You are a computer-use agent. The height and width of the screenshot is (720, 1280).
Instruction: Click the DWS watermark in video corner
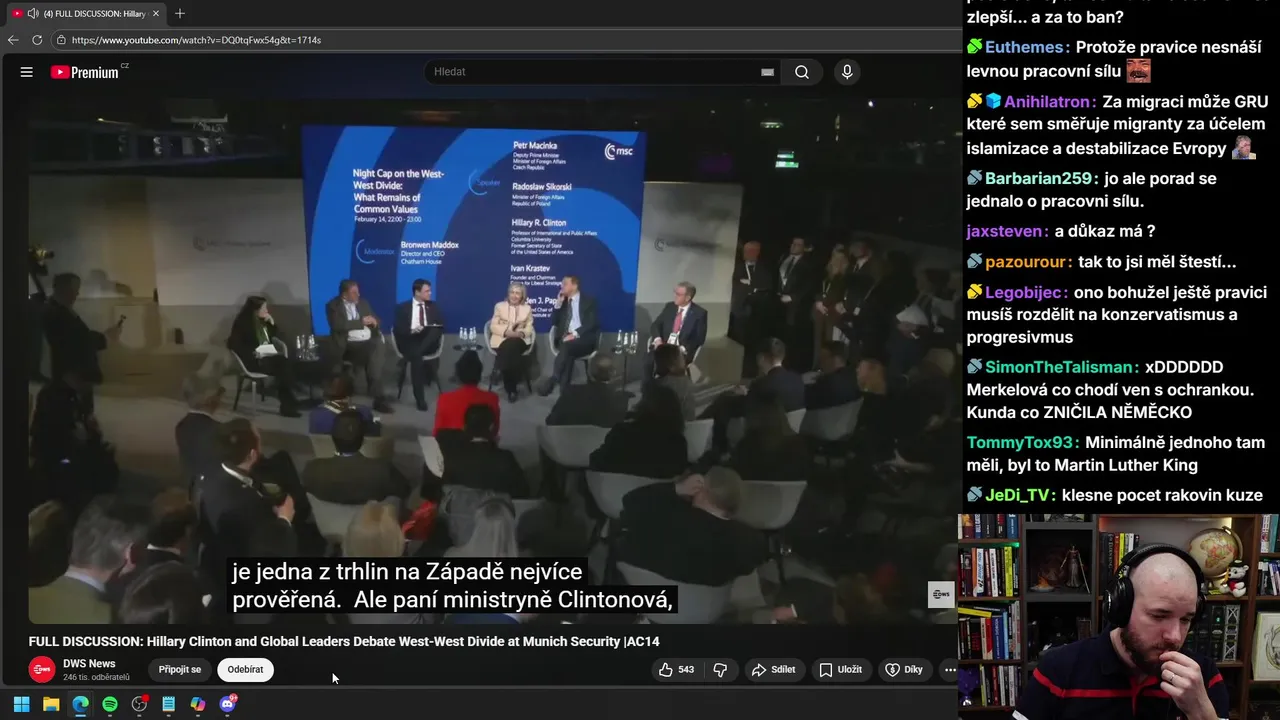tap(941, 594)
